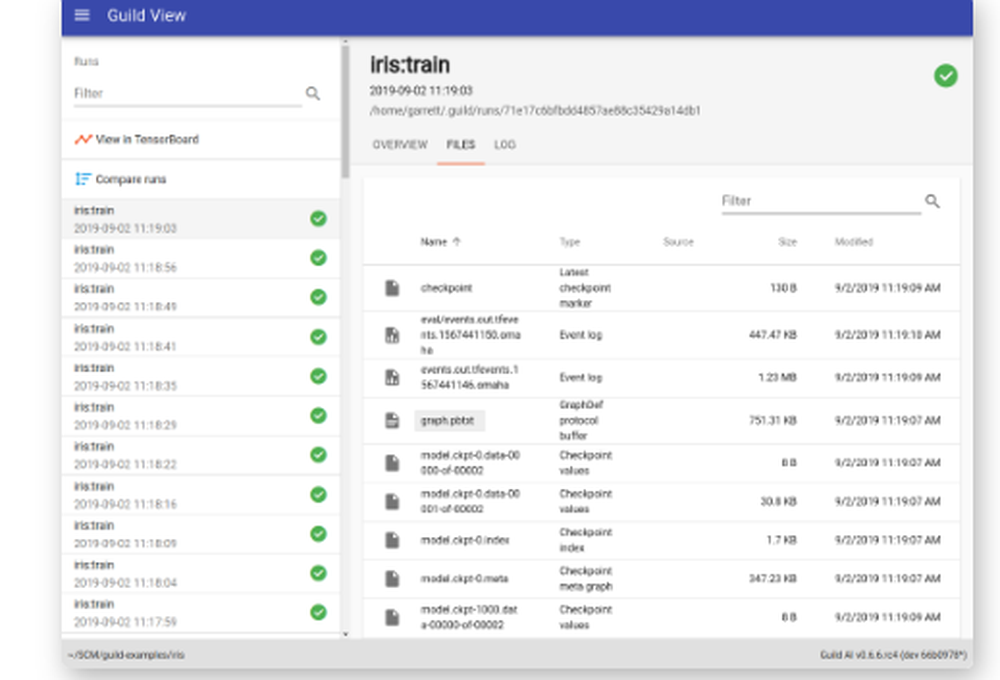Screen dimensions: 1000x680
Task: Click the large green run status checkmark
Action: pos(946,76)
